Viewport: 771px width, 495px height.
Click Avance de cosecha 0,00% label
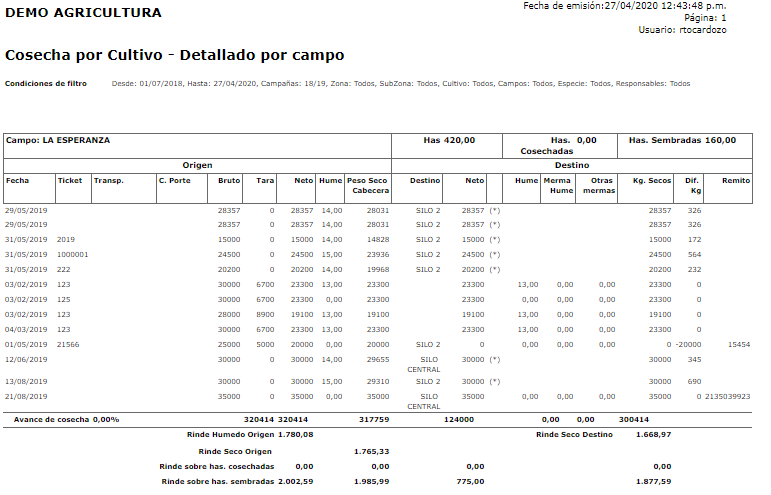(66, 420)
